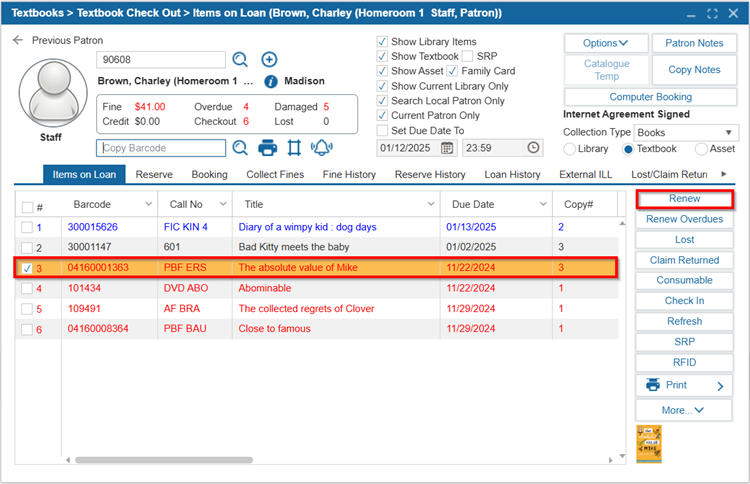The image size is (750, 484).
Task: Open Title column filter arrow
Action: point(430,204)
